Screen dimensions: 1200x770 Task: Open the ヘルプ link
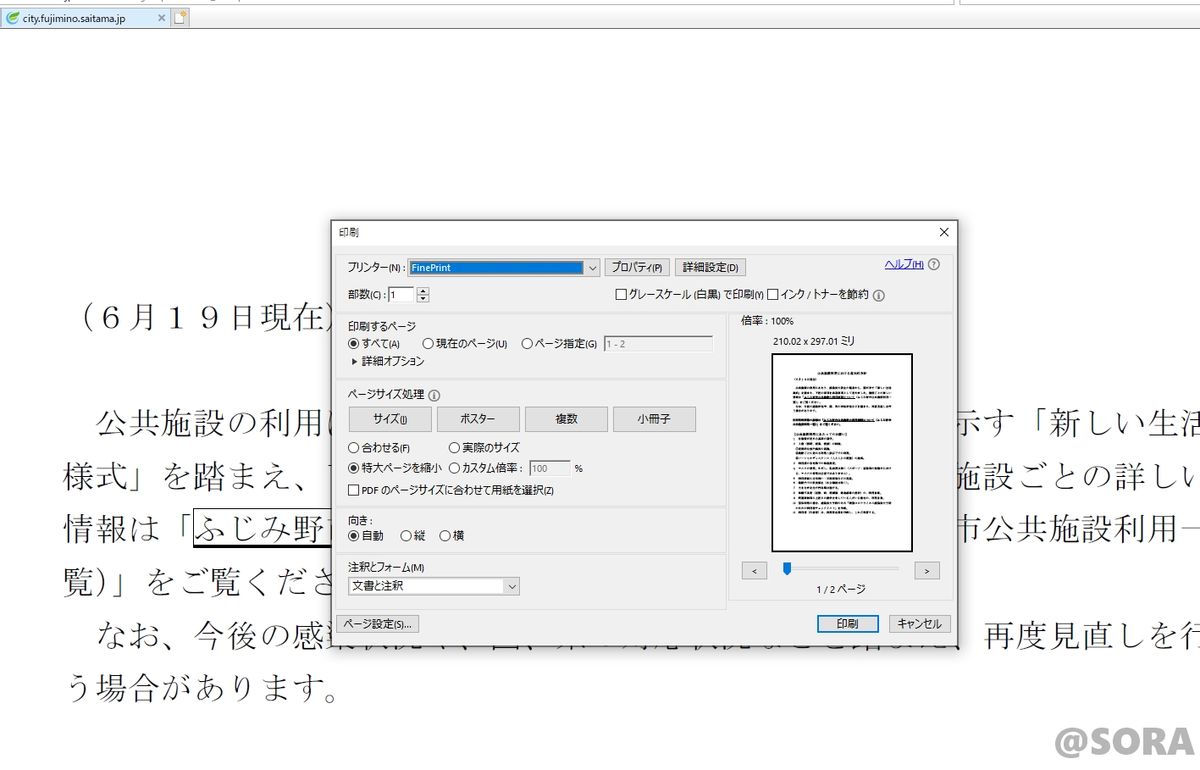903,264
